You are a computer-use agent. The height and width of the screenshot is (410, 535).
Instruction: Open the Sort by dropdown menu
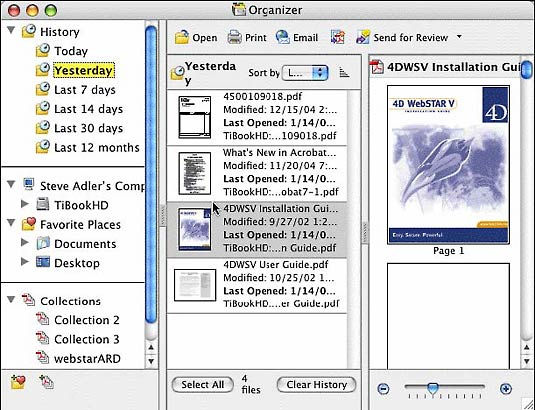[305, 73]
